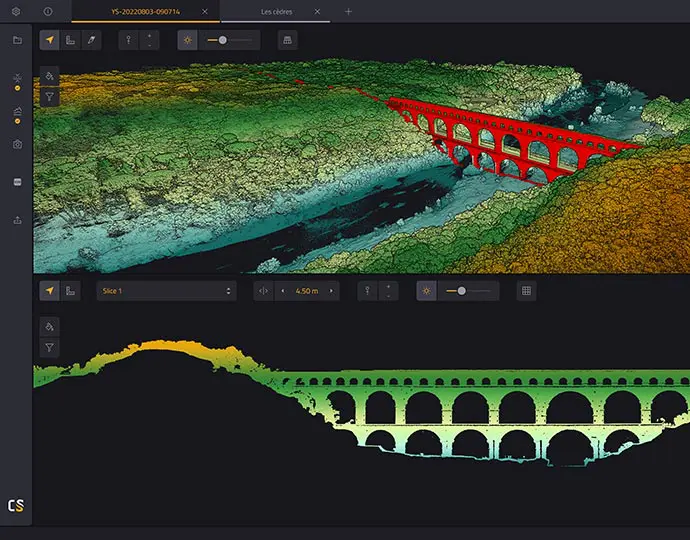Decrease slice thickness with left arrow
690x540 pixels.
point(281,291)
